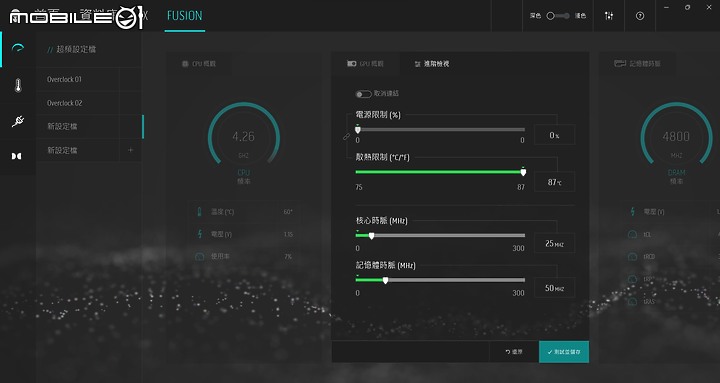Open the power plug section in the sidebar
720x383 pixels.
(x=18, y=121)
